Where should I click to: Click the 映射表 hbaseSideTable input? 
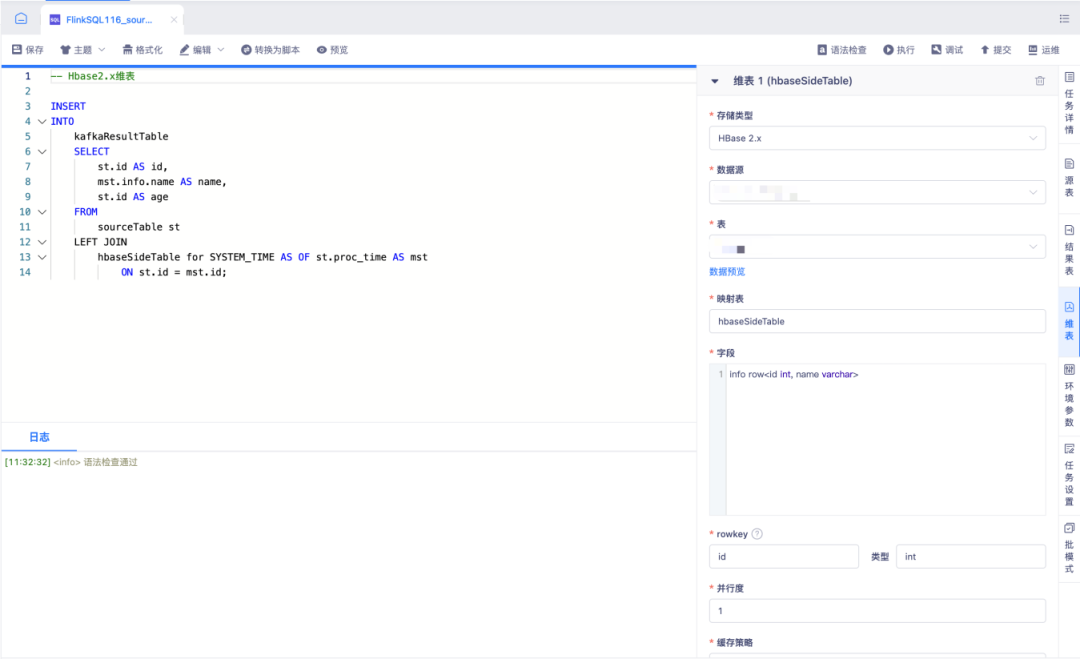point(878,322)
